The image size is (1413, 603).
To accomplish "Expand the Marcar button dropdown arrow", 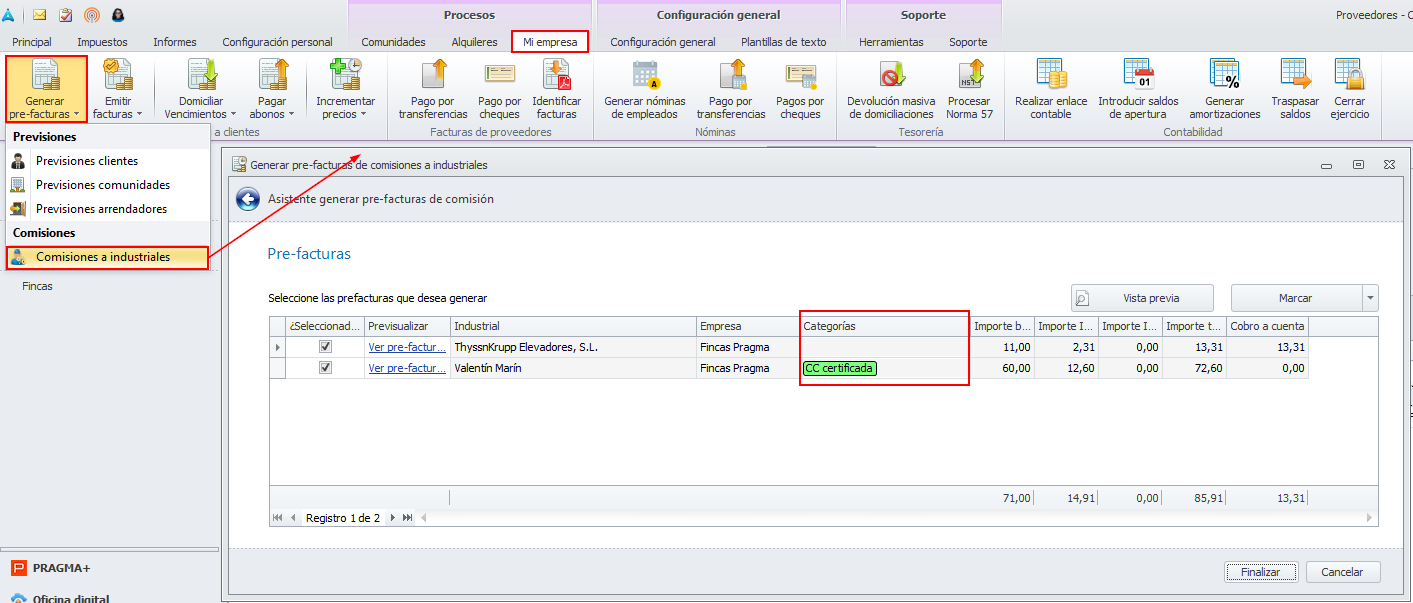I will click(x=1370, y=298).
